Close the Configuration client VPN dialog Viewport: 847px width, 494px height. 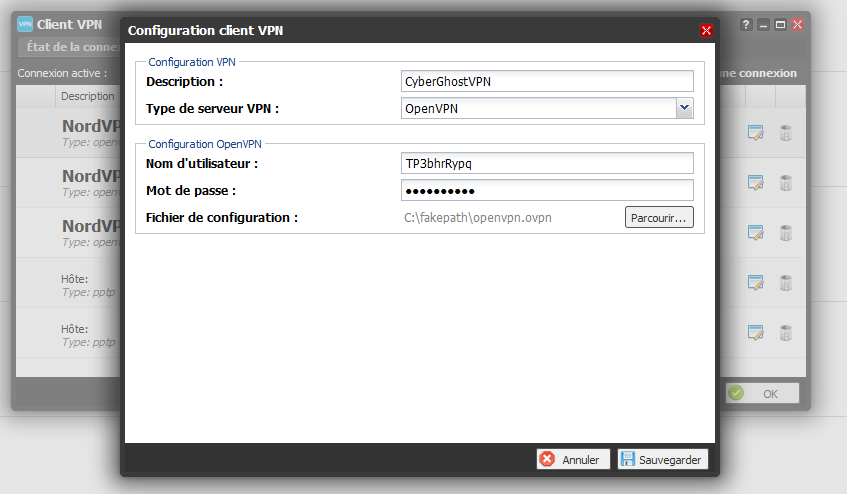pyautogui.click(x=706, y=31)
